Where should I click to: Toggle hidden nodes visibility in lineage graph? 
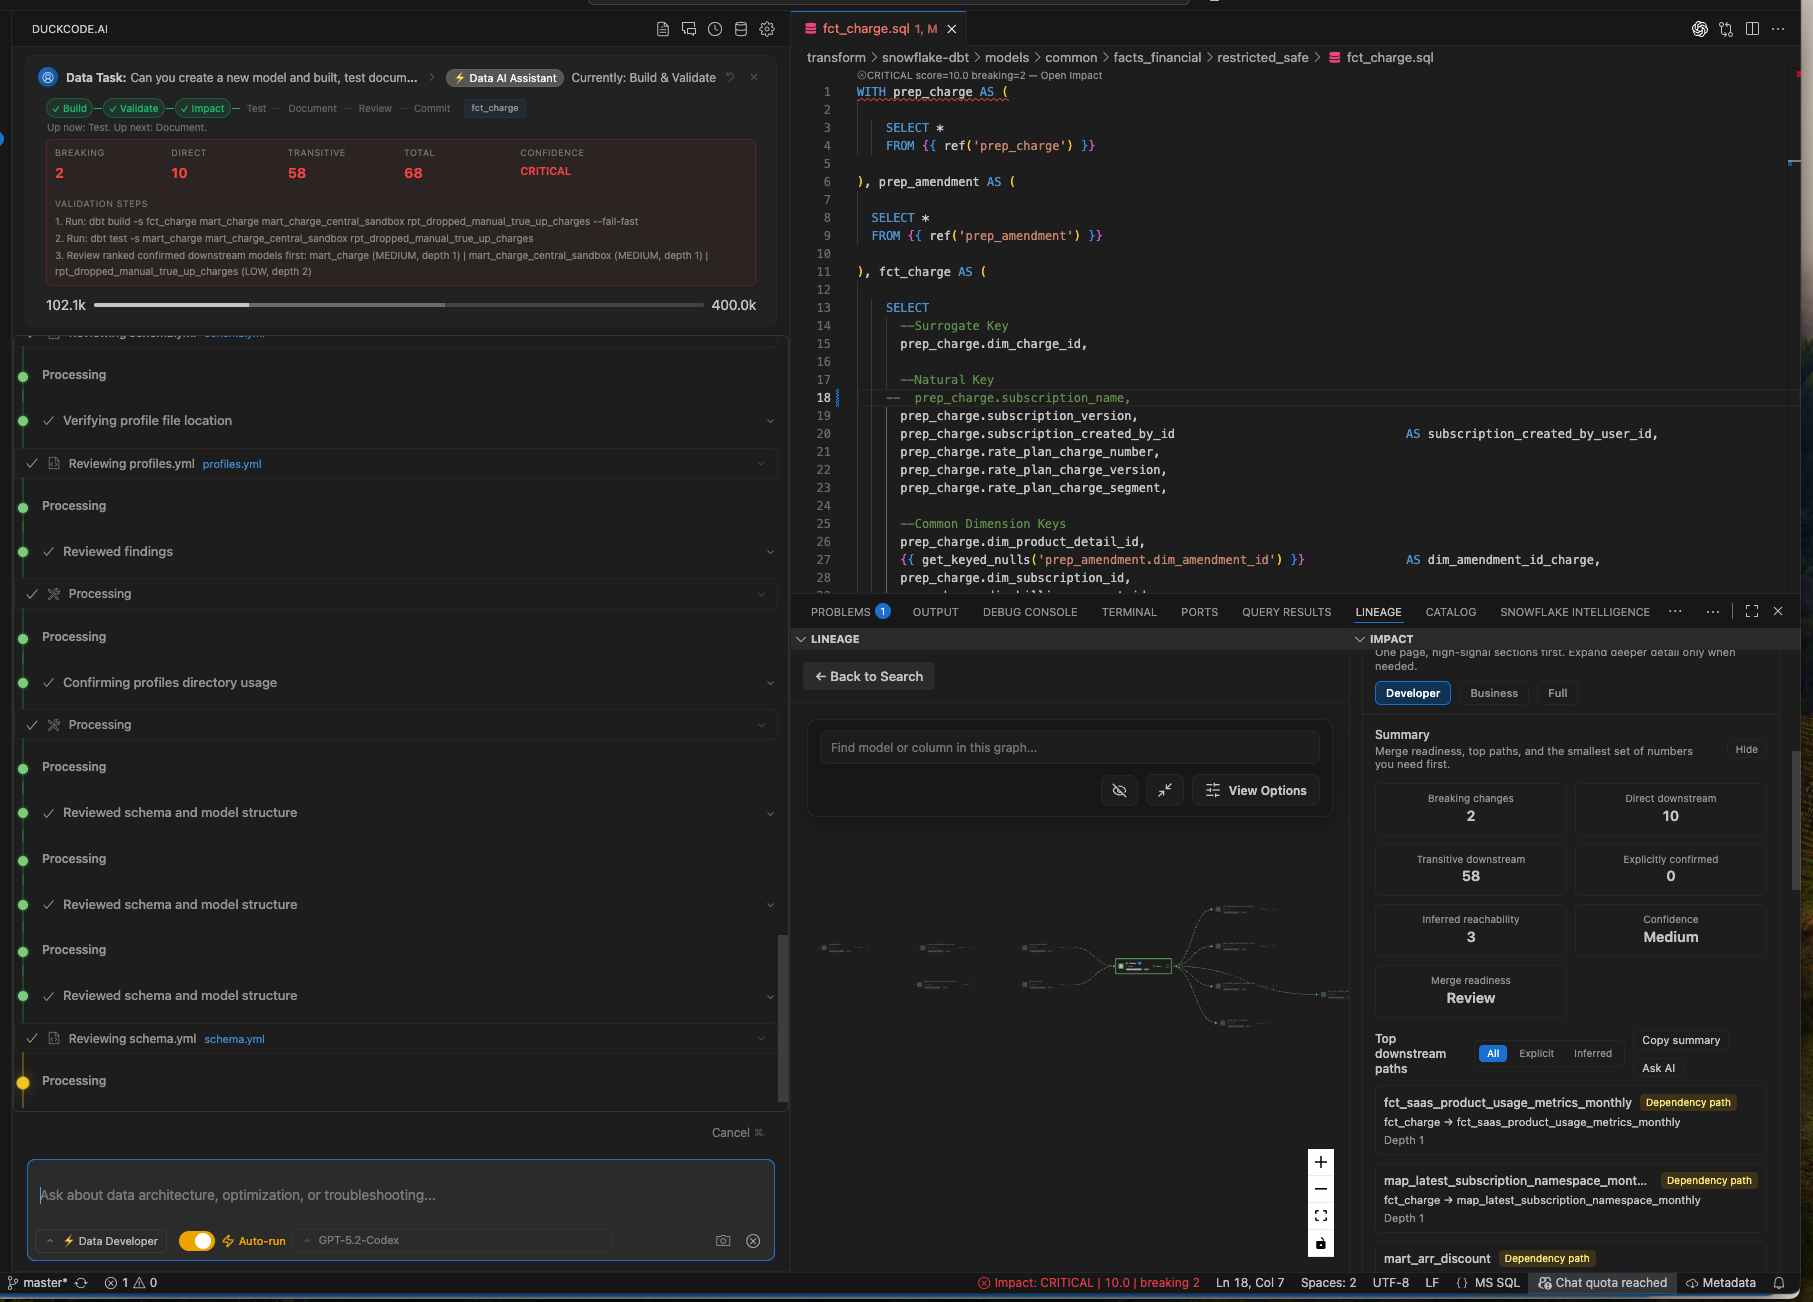pos(1119,790)
